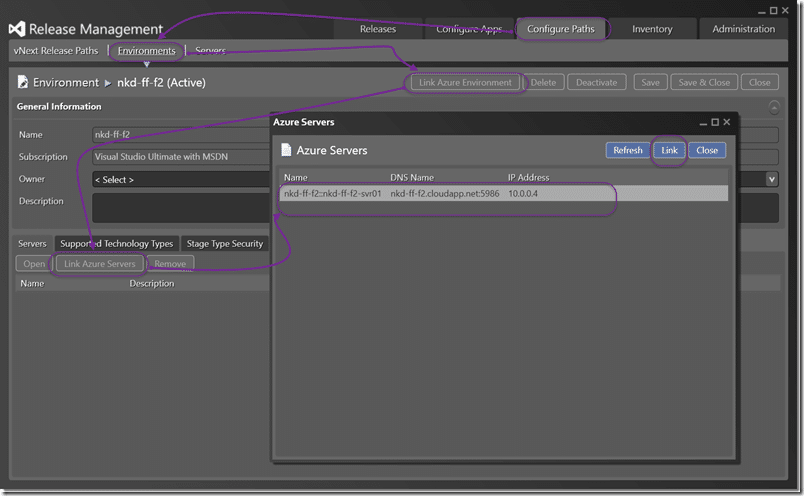
Task: Open the Environments link
Action: (147, 51)
